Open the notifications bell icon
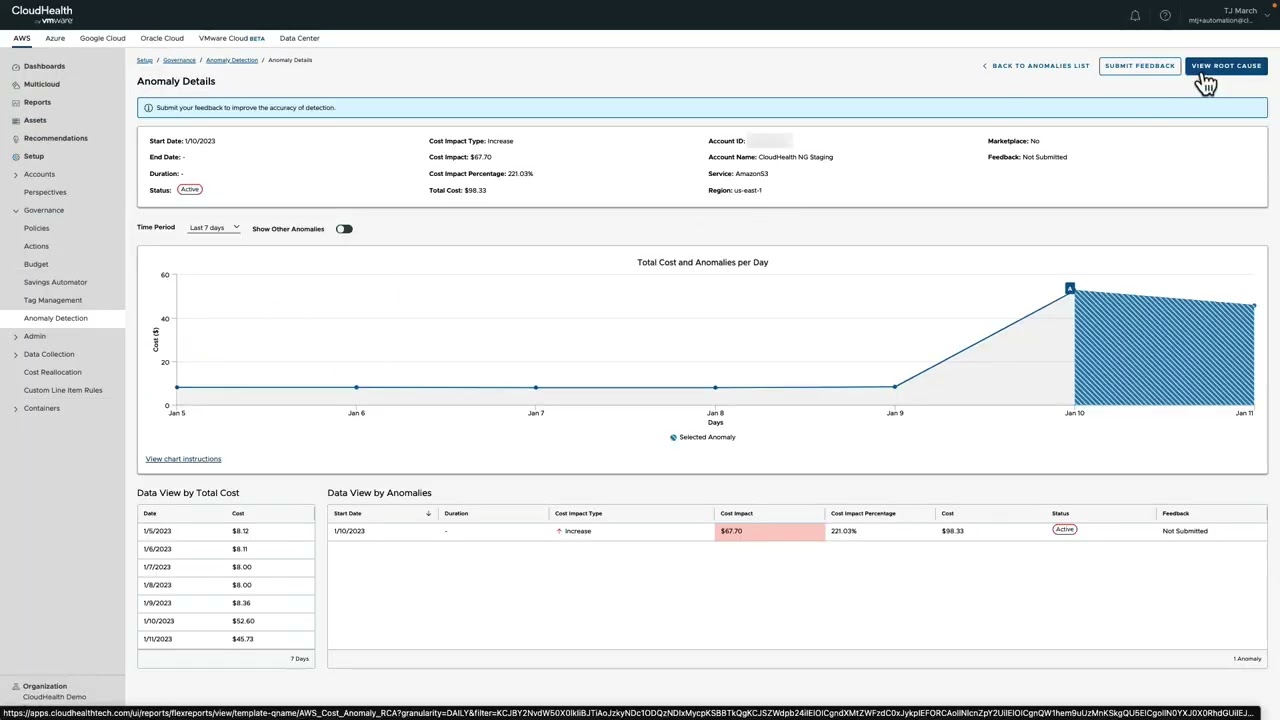1280x720 pixels. point(1135,16)
